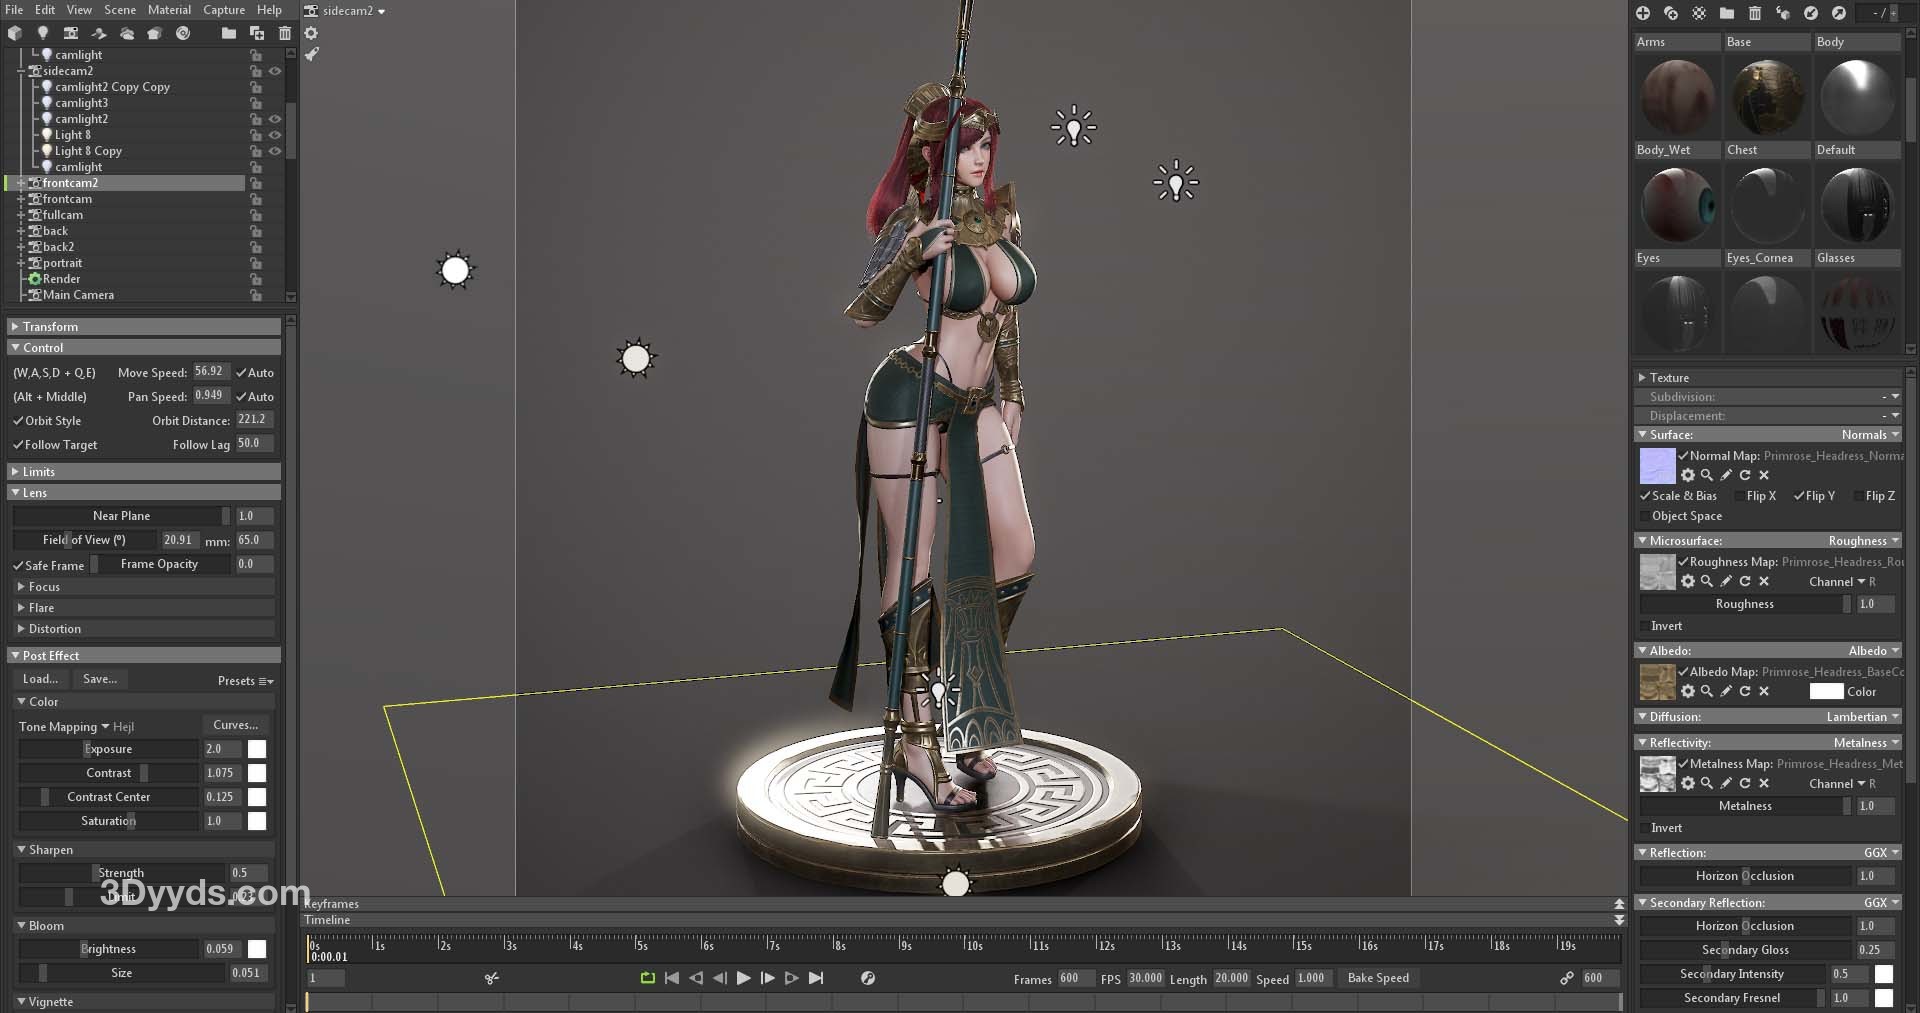Open the Material menu
1920x1013 pixels.
(x=169, y=10)
